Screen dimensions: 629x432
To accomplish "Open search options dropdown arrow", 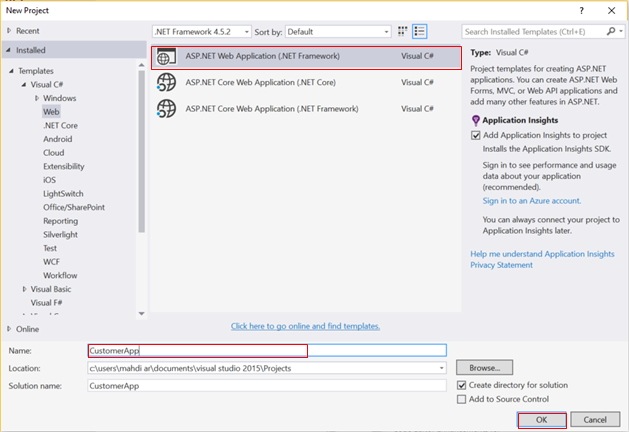I will [621, 31].
